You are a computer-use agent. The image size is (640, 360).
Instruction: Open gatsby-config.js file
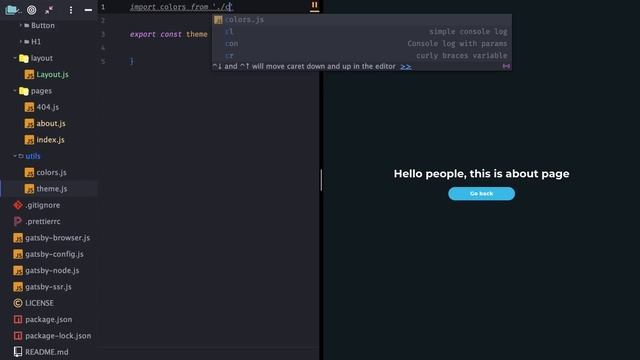(x=54, y=254)
